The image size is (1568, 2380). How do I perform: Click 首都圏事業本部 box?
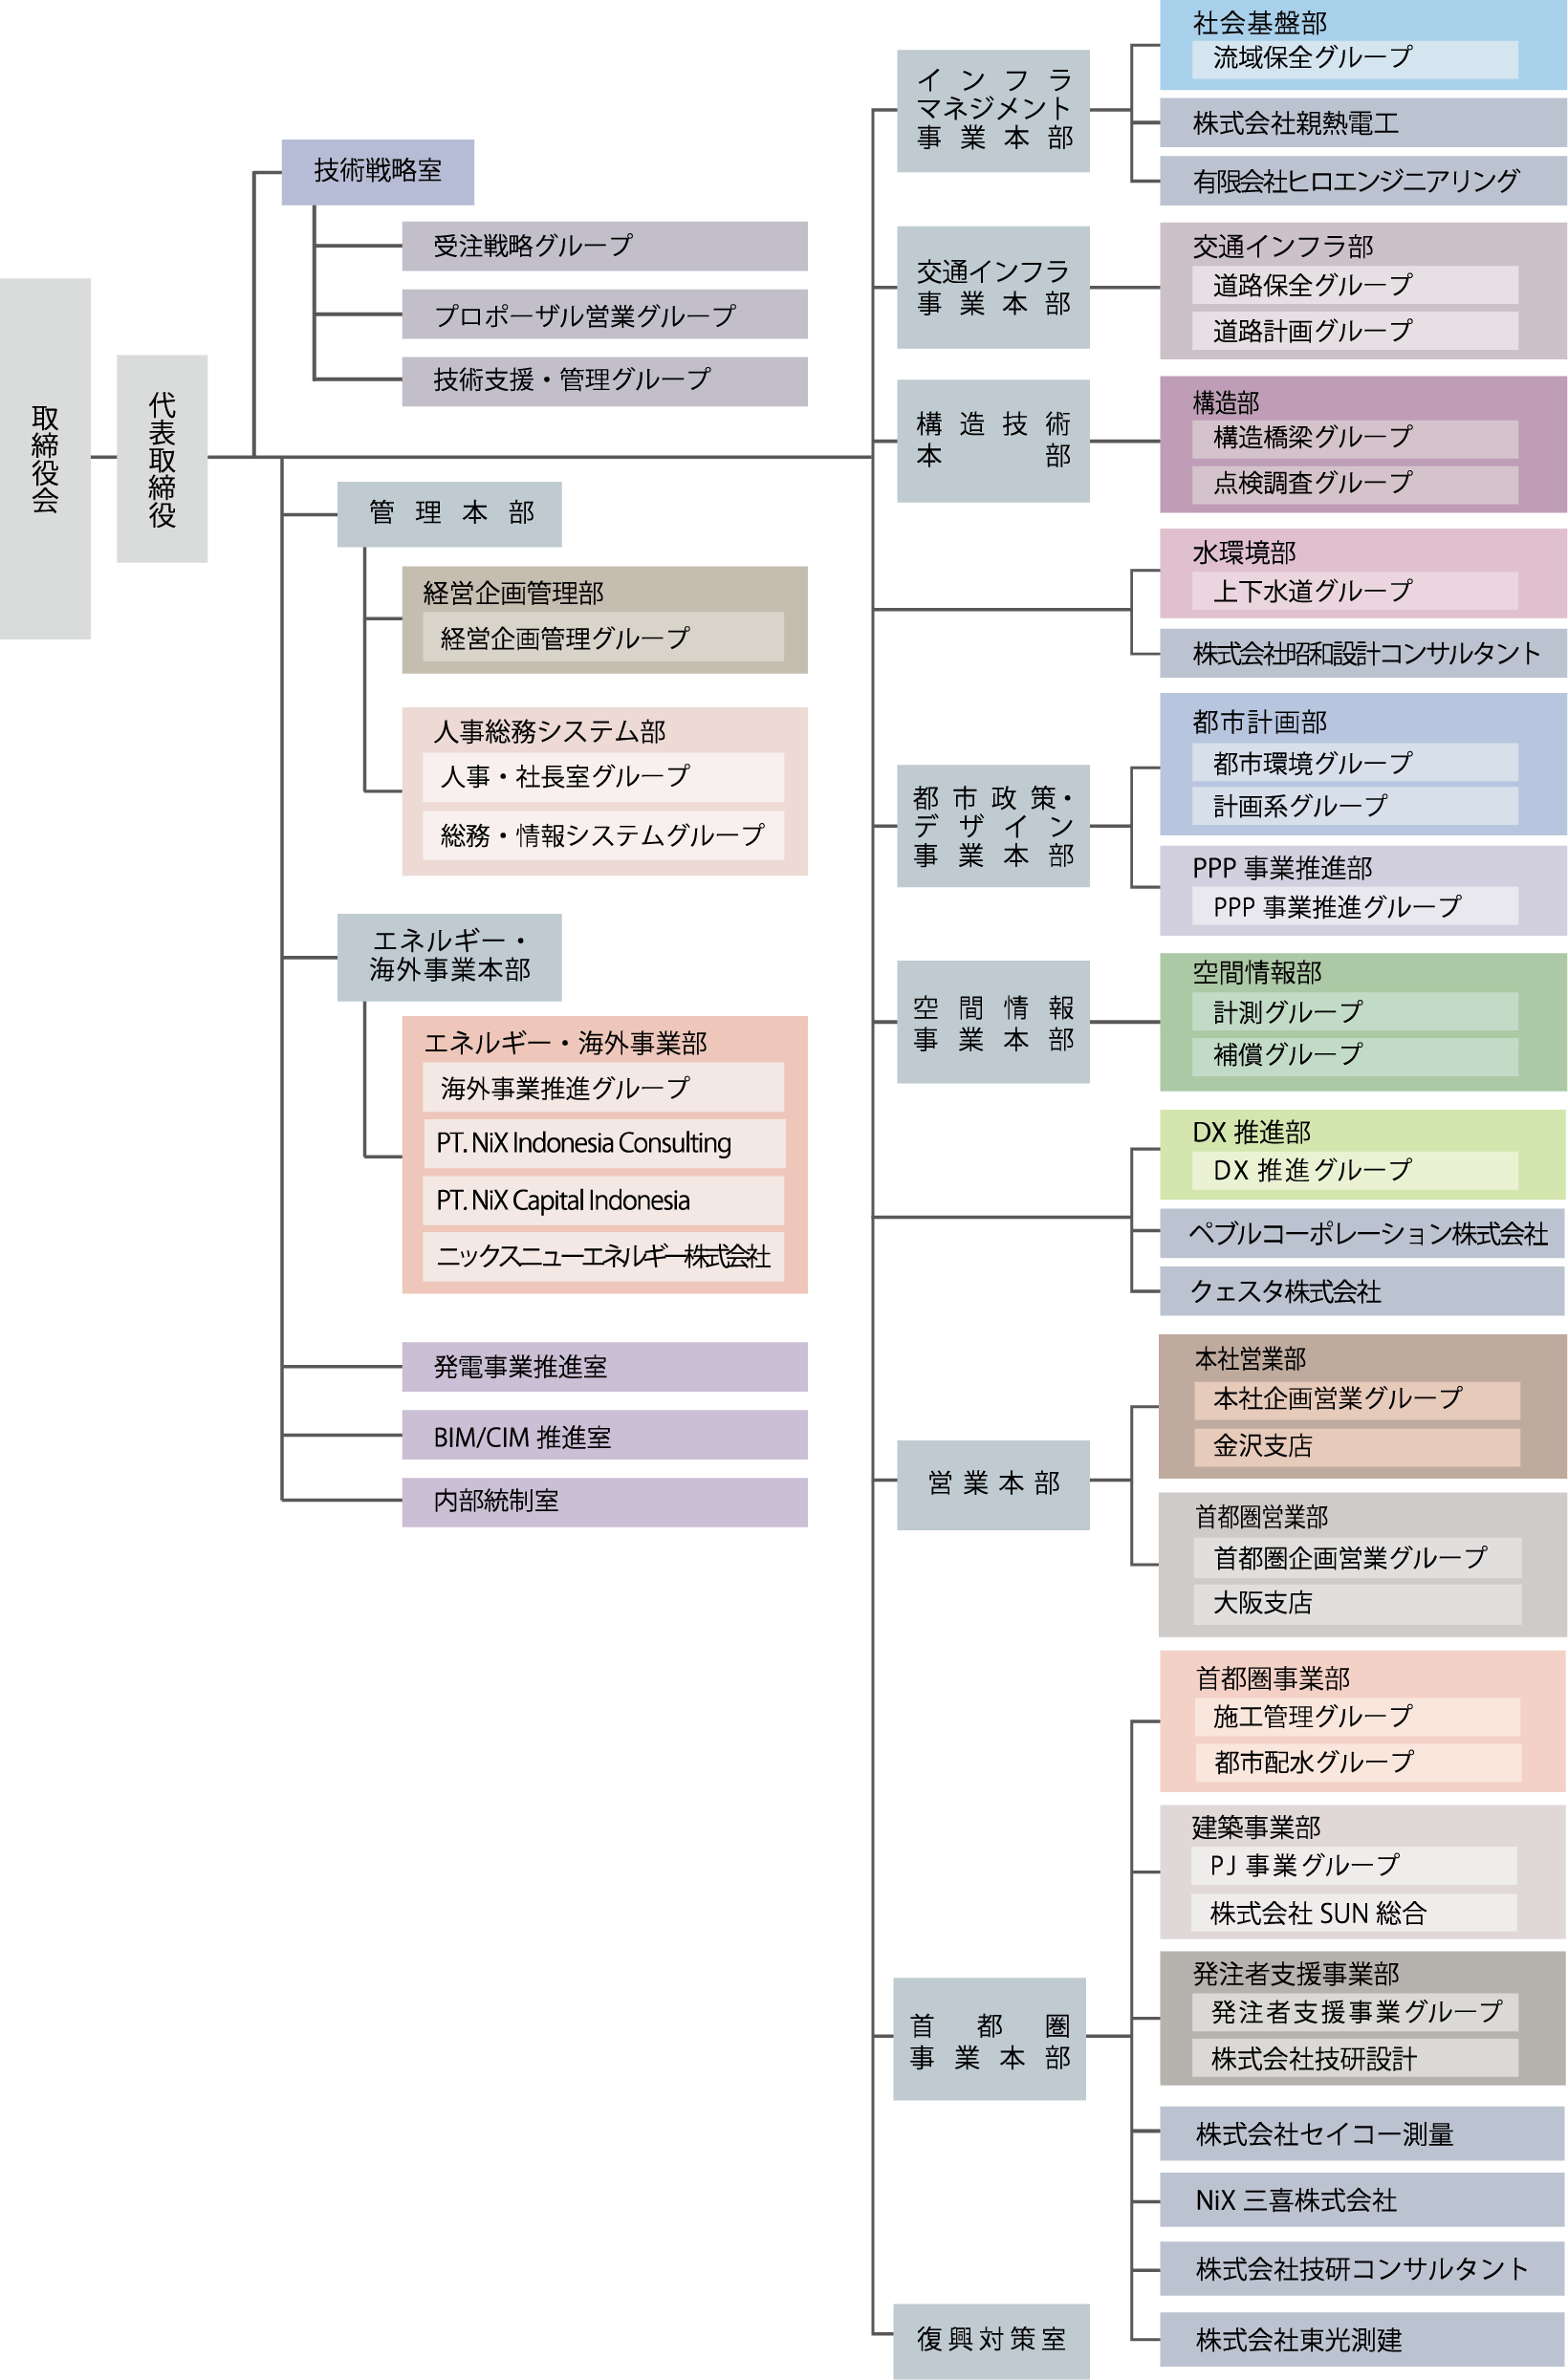point(989,2039)
